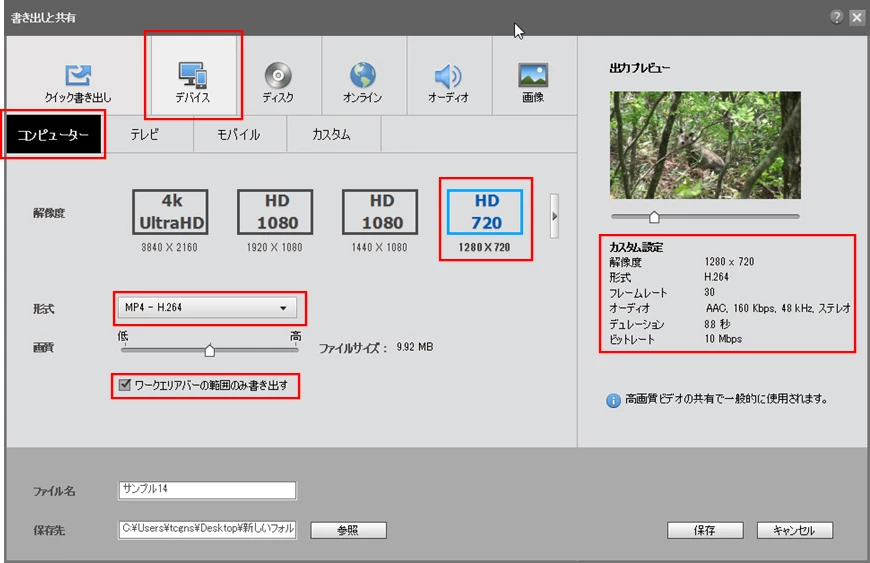This screenshot has height=563, width=870.
Task: Select 4k UltraHD 3840 x 2160 resolution
Action: pos(170,221)
